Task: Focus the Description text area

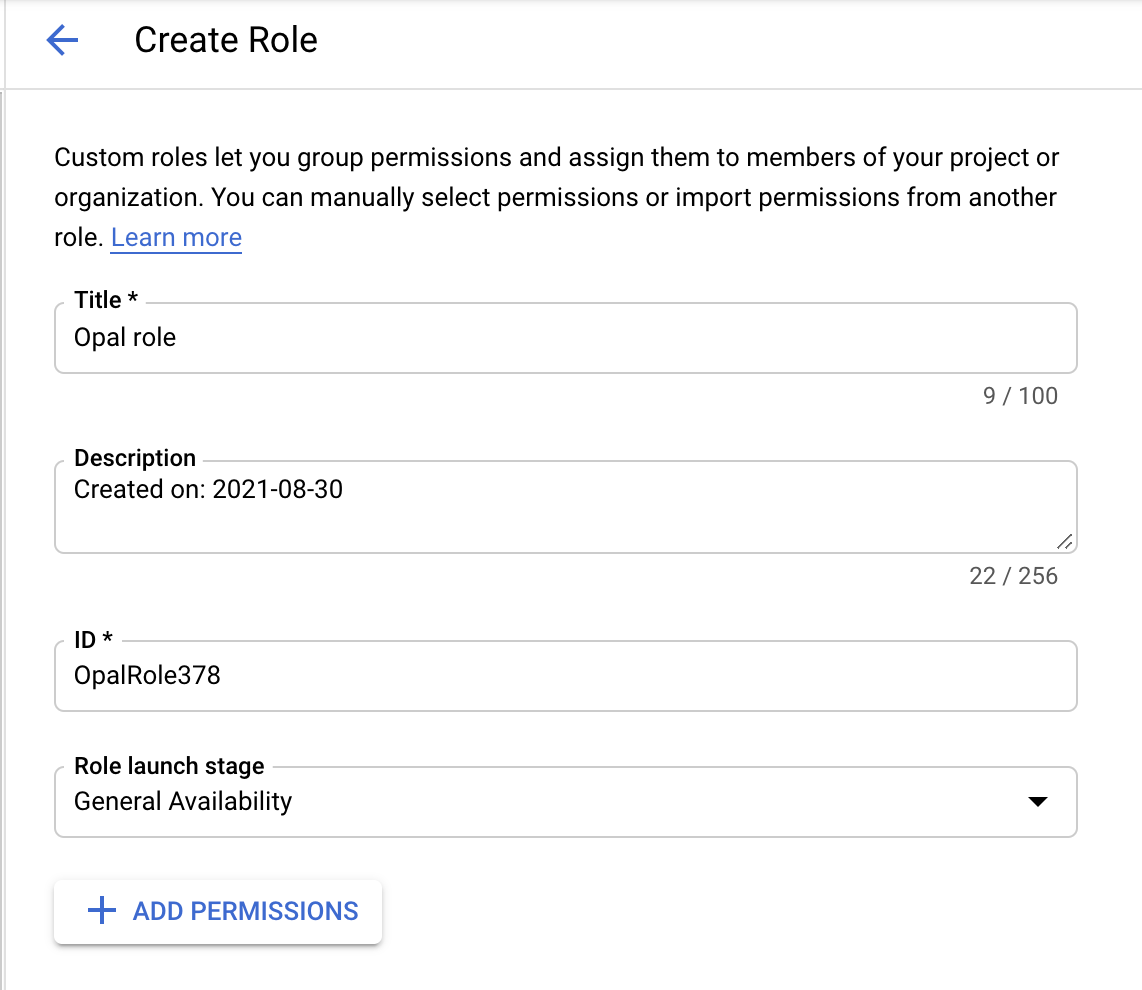Action: 565,515
